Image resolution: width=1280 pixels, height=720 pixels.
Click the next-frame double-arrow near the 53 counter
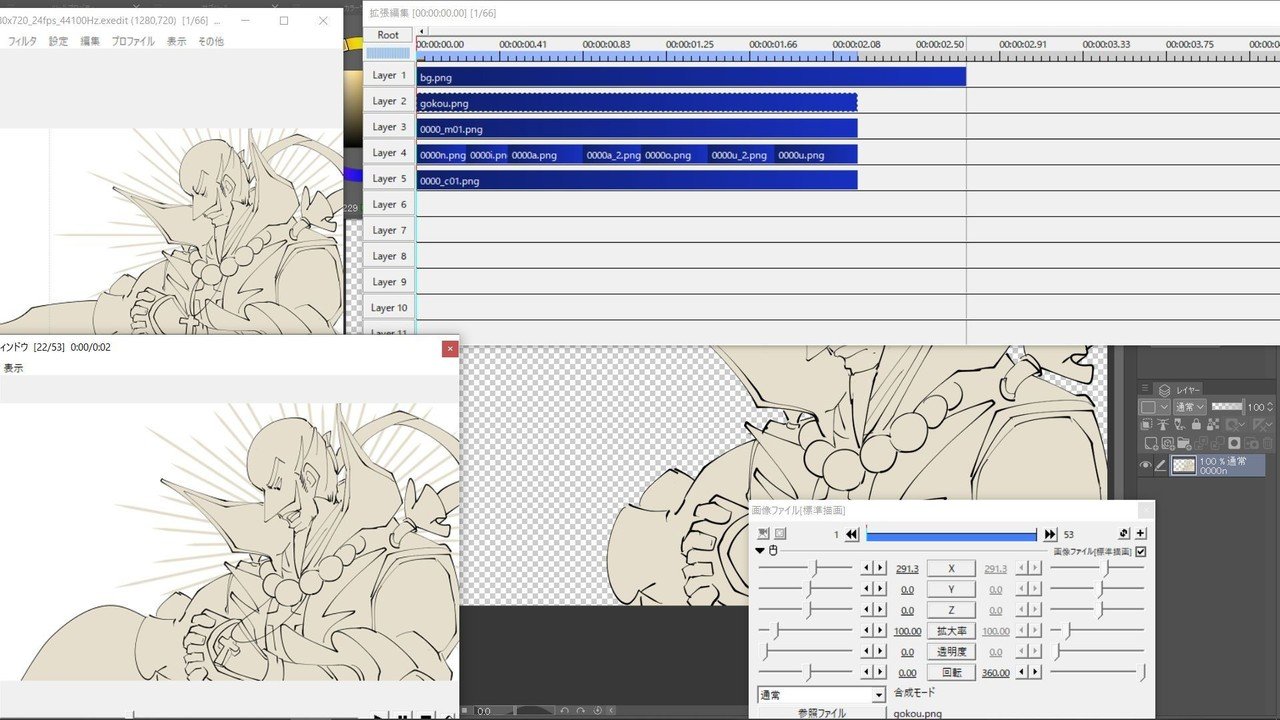coord(1049,534)
